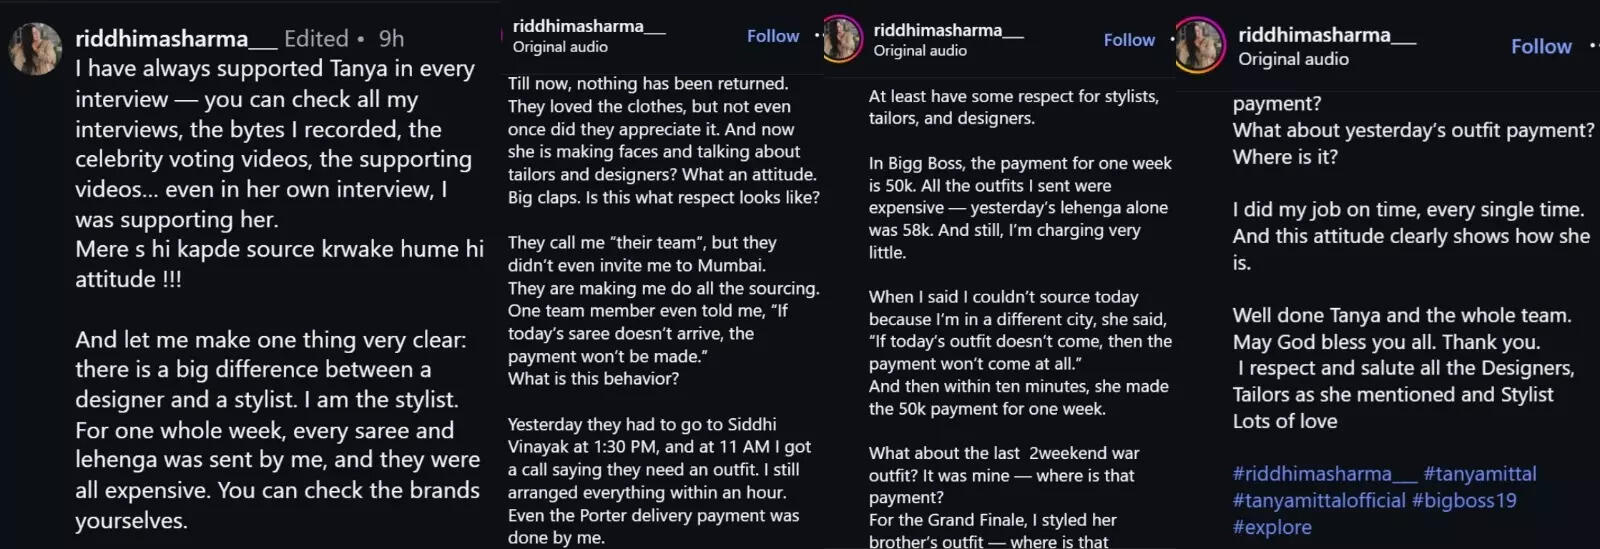Image resolution: width=1600 pixels, height=549 pixels.
Task: Click Follow in the third panel header
Action: click(x=1129, y=40)
